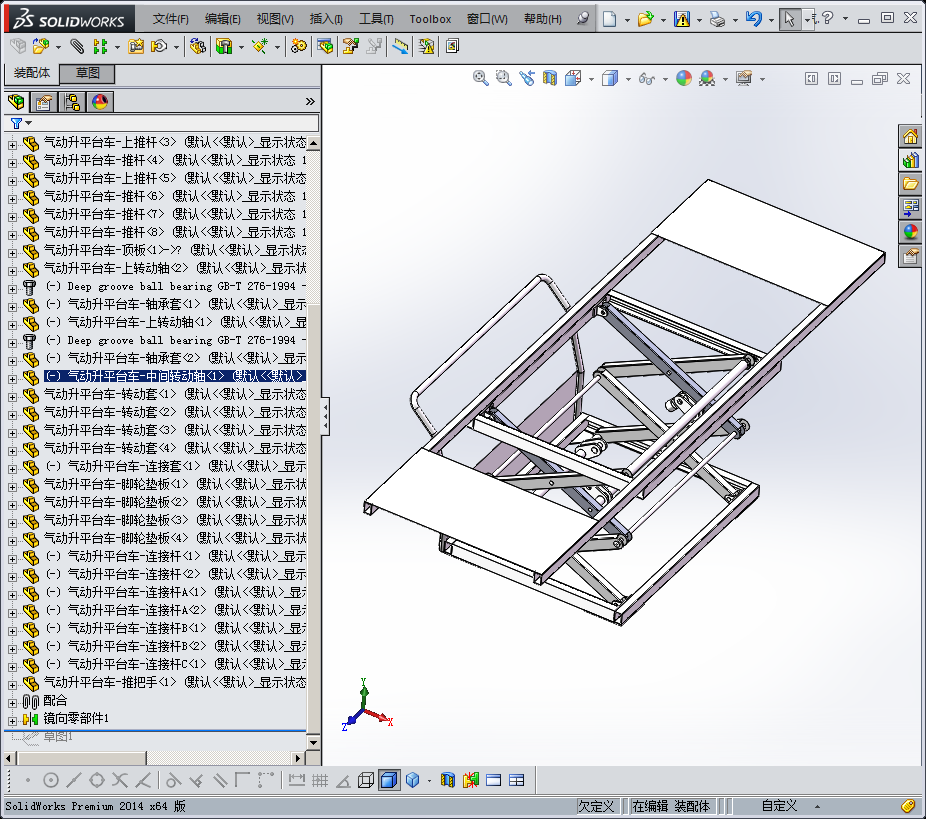Screen dimensions: 926x819
Task: Open the File Explorer folder pane icon
Action: coord(910,184)
